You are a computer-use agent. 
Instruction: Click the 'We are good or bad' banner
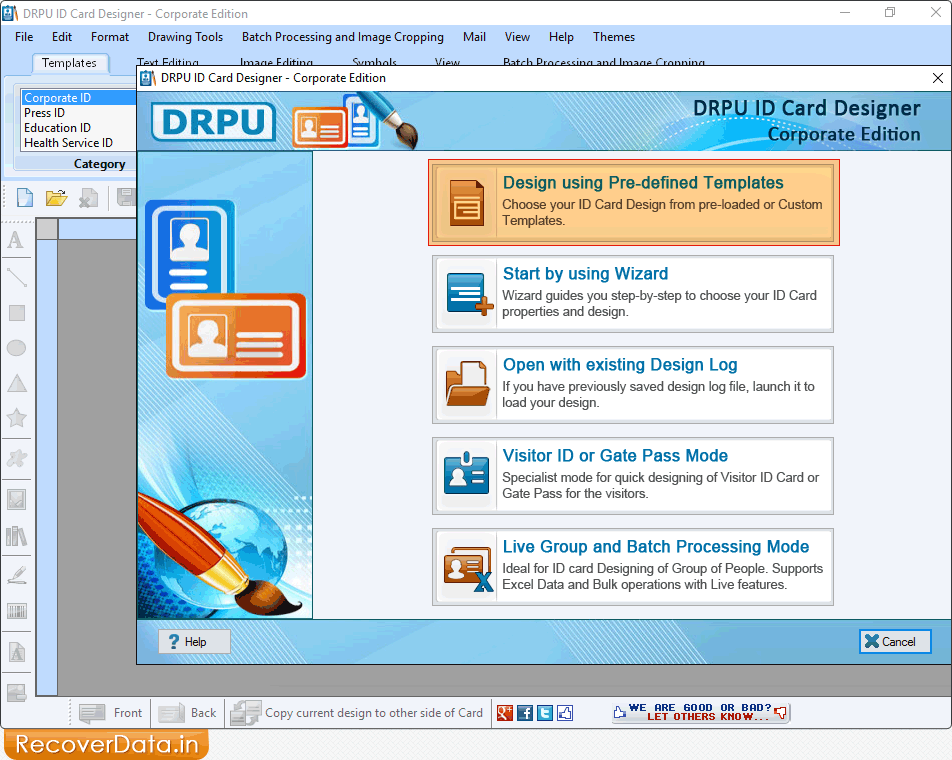point(701,712)
